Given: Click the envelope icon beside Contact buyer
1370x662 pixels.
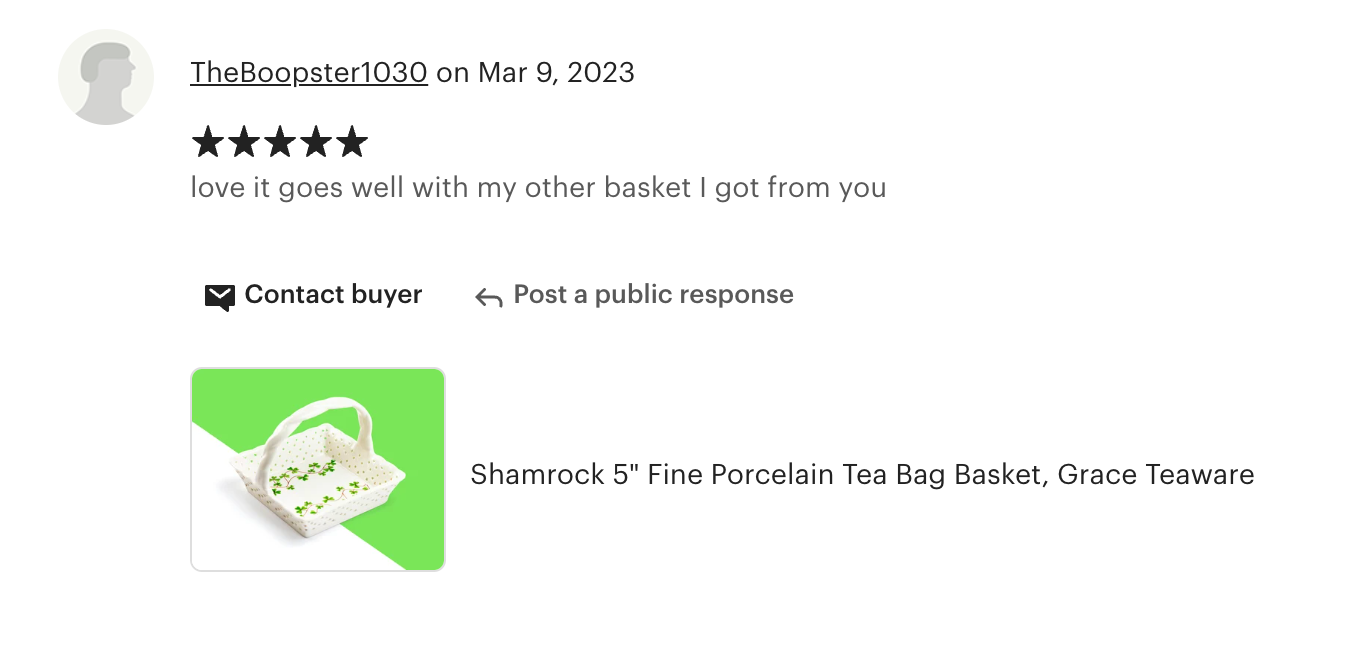Looking at the screenshot, I should tap(219, 296).
